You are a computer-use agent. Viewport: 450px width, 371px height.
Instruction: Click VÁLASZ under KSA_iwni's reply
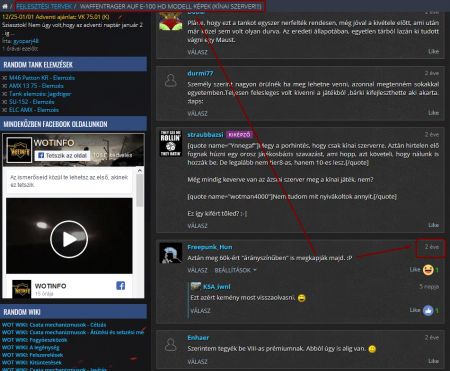pyautogui.click(x=200, y=311)
